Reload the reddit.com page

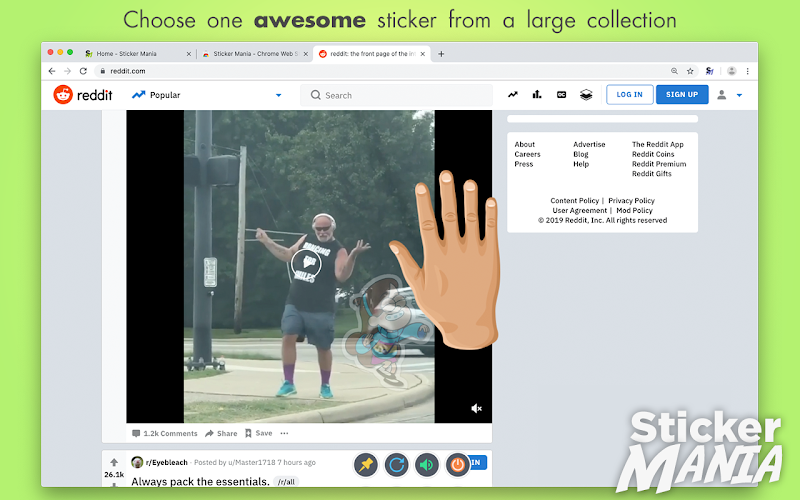[x=83, y=71]
